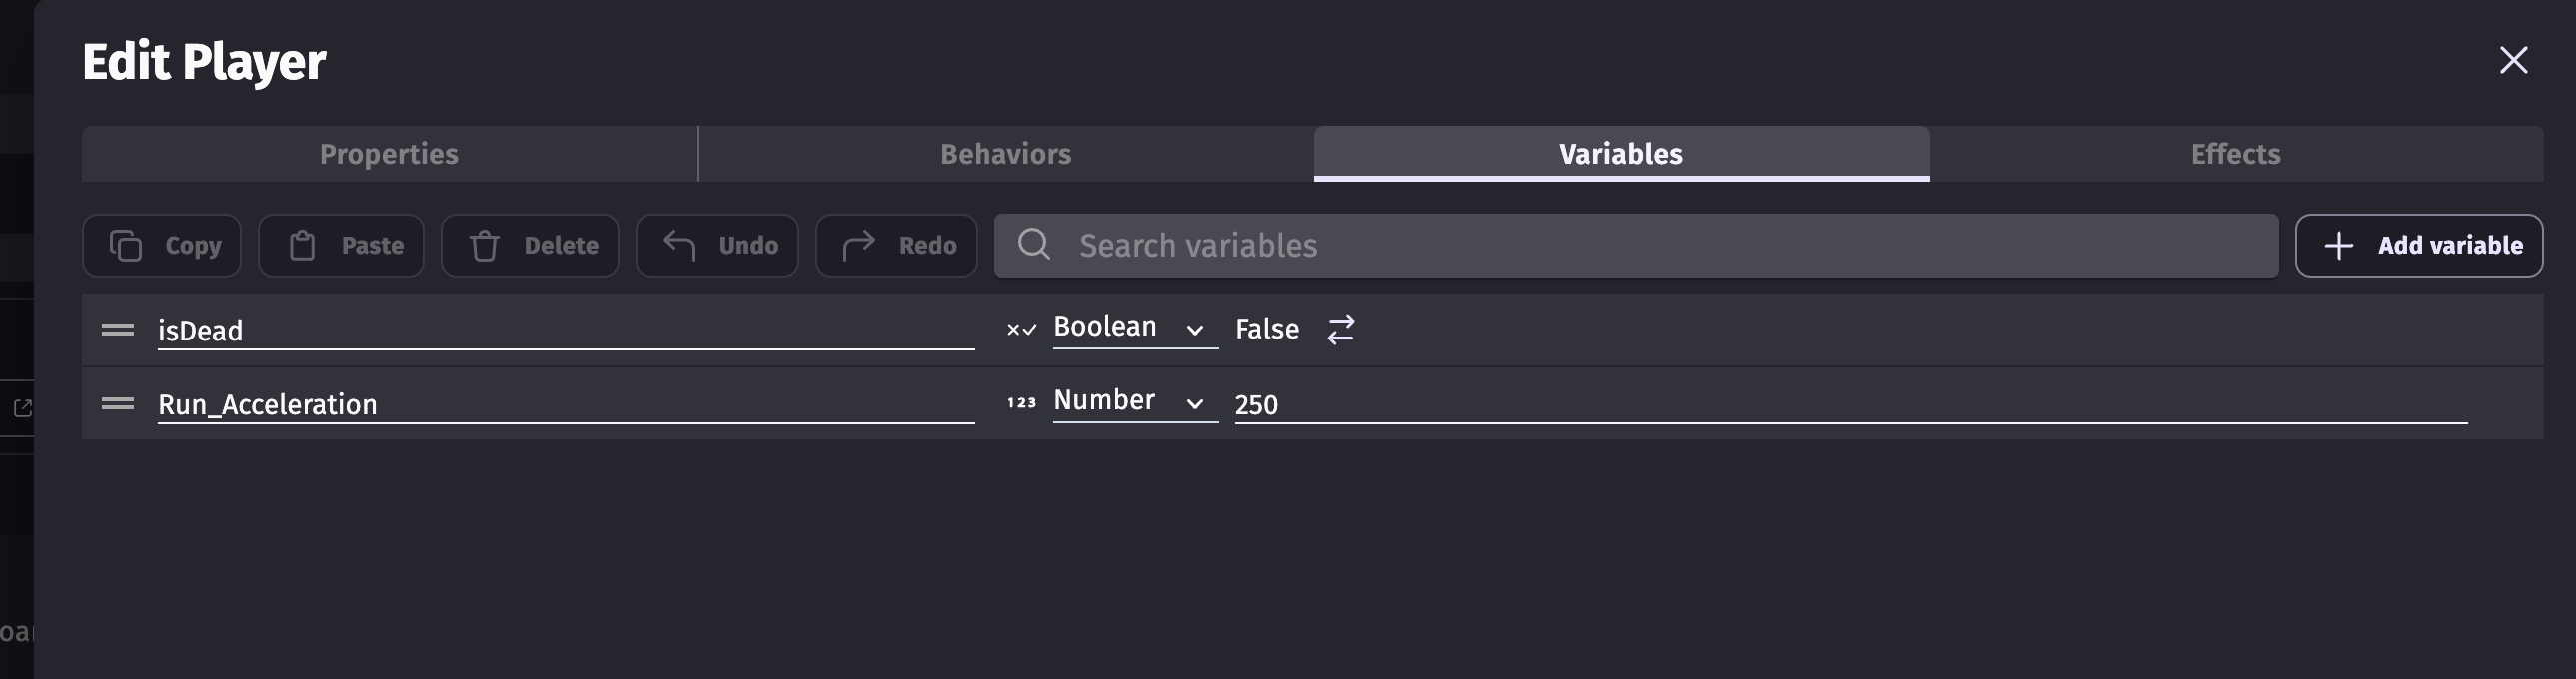Click the Add variable button
Image resolution: width=2576 pixels, height=679 pixels.
(x=2418, y=245)
